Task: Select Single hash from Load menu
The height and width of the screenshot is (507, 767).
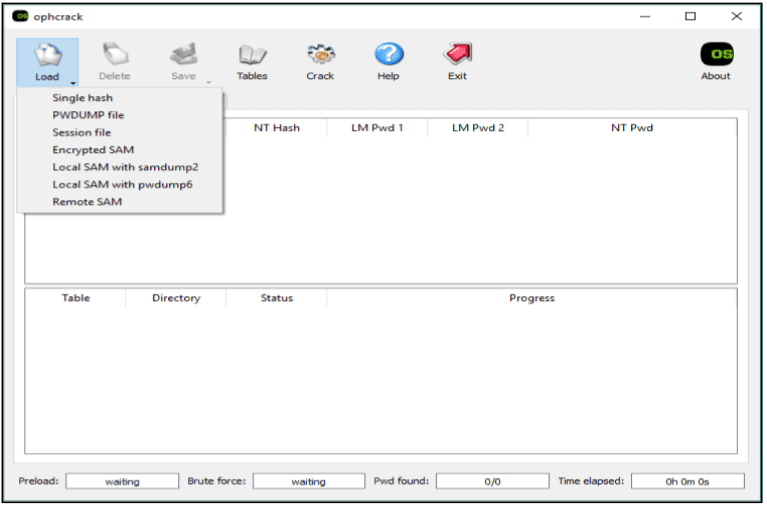Action: (x=82, y=98)
